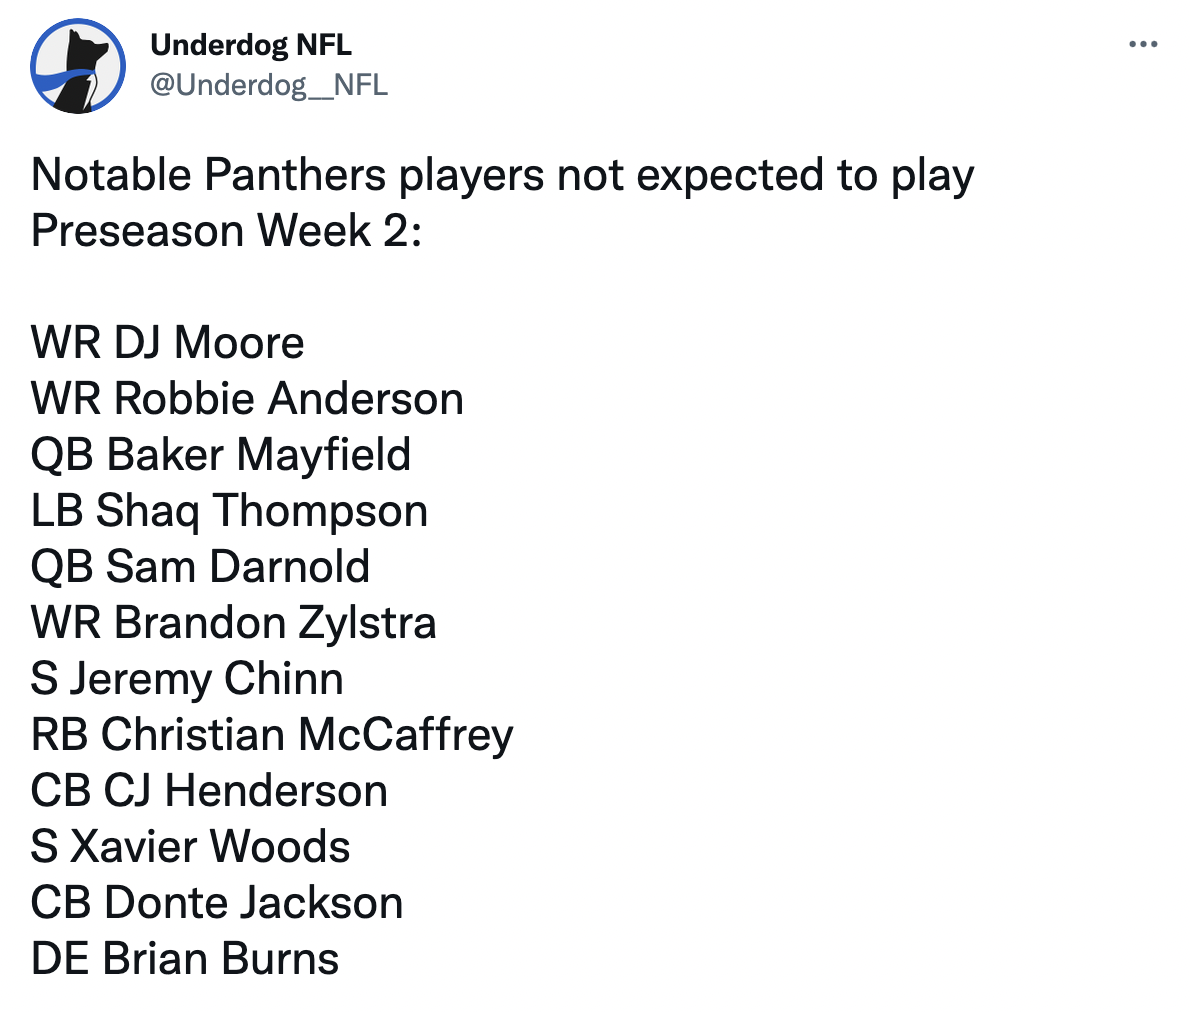
Task: Select the "LB Shaq Thompson" line
Action: point(229,511)
